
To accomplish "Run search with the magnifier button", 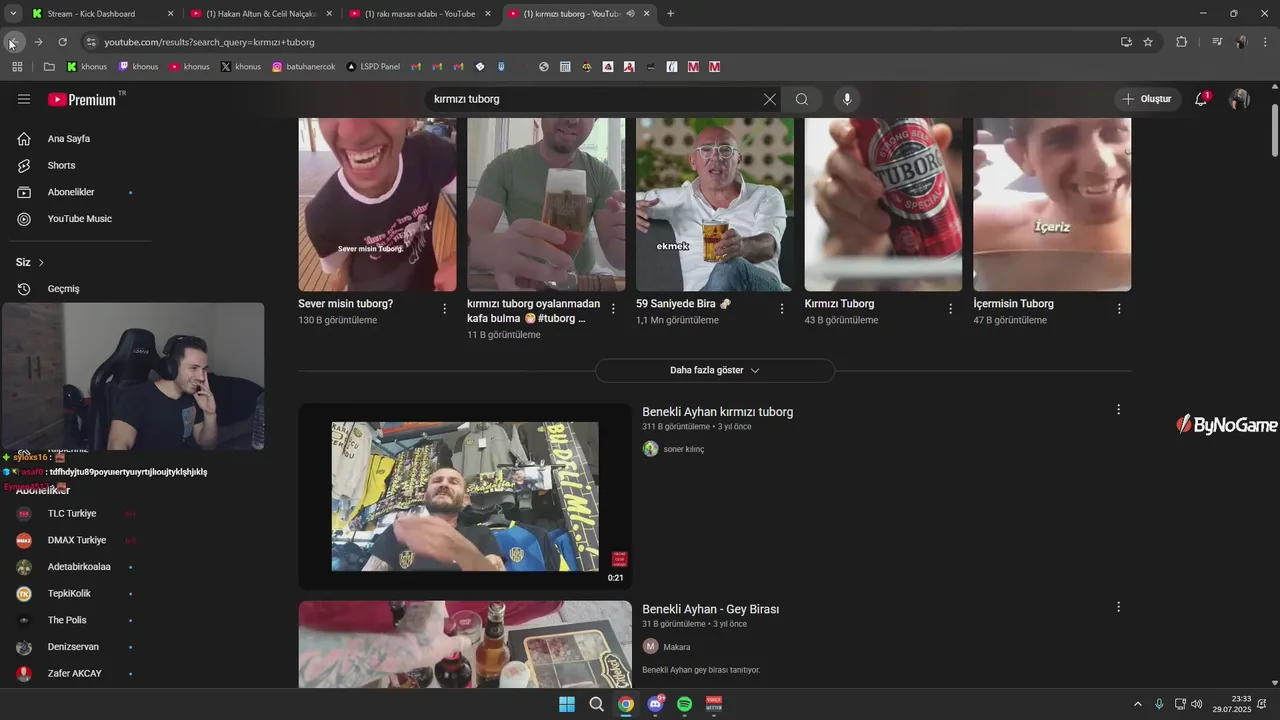I will [802, 99].
